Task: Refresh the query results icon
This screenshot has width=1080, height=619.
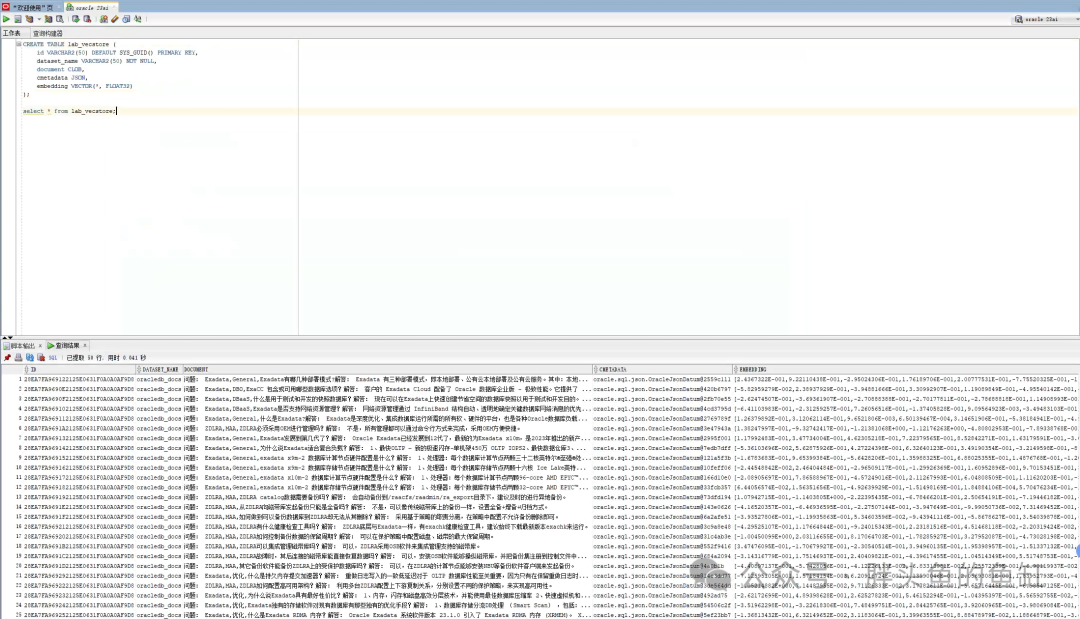Action: [30, 358]
